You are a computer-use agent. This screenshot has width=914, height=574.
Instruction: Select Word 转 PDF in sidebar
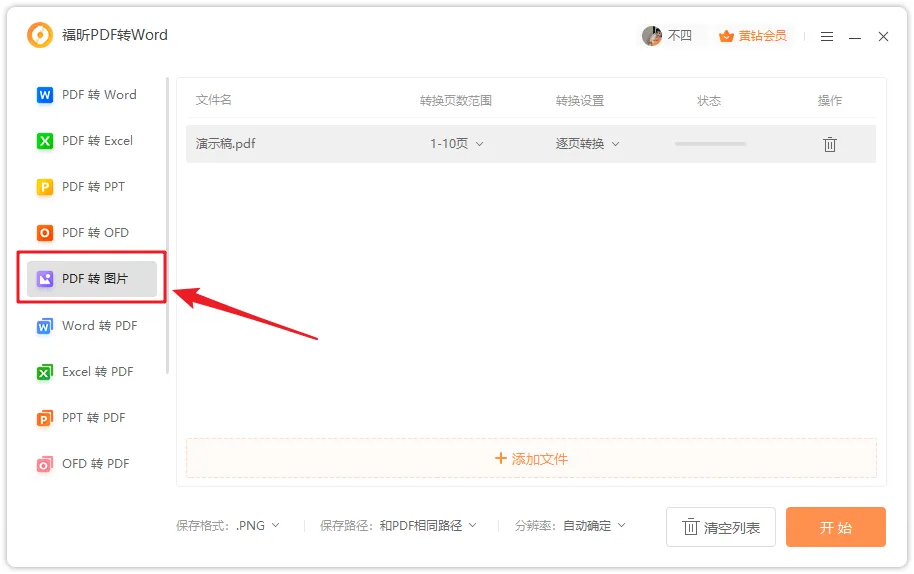click(x=92, y=326)
